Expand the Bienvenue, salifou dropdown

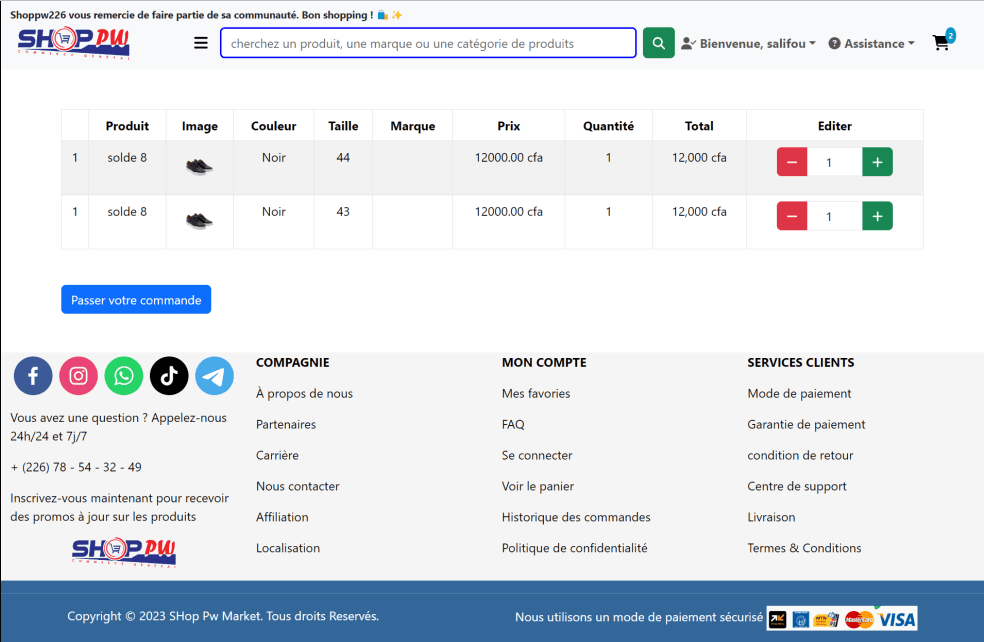tap(748, 43)
